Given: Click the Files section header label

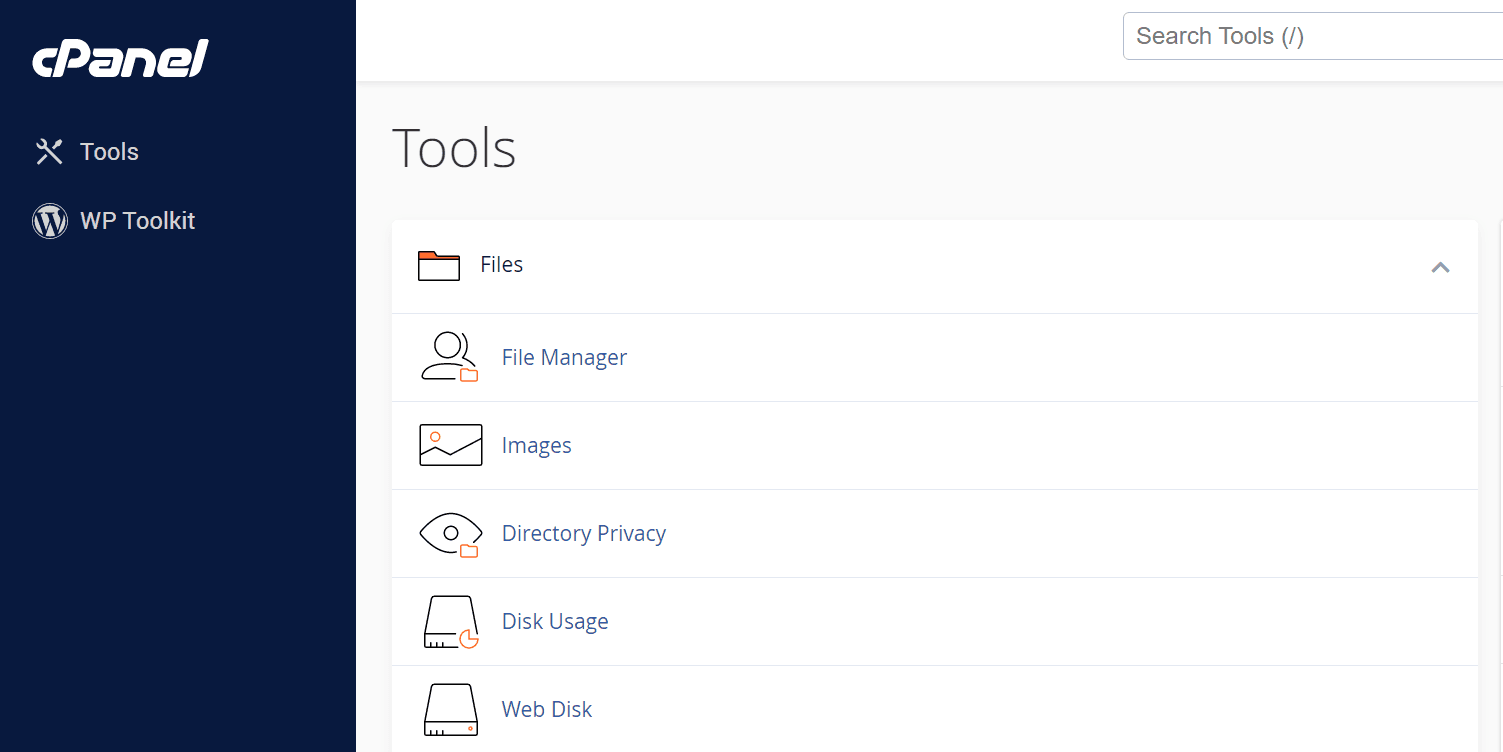Looking at the screenshot, I should pyautogui.click(x=501, y=265).
